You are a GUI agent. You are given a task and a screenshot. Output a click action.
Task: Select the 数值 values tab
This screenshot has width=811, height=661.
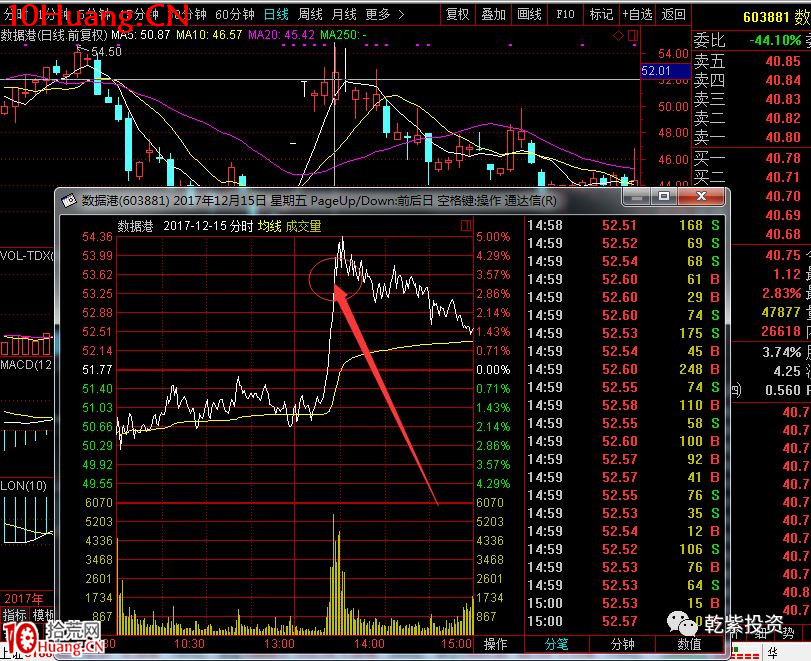pos(689,644)
